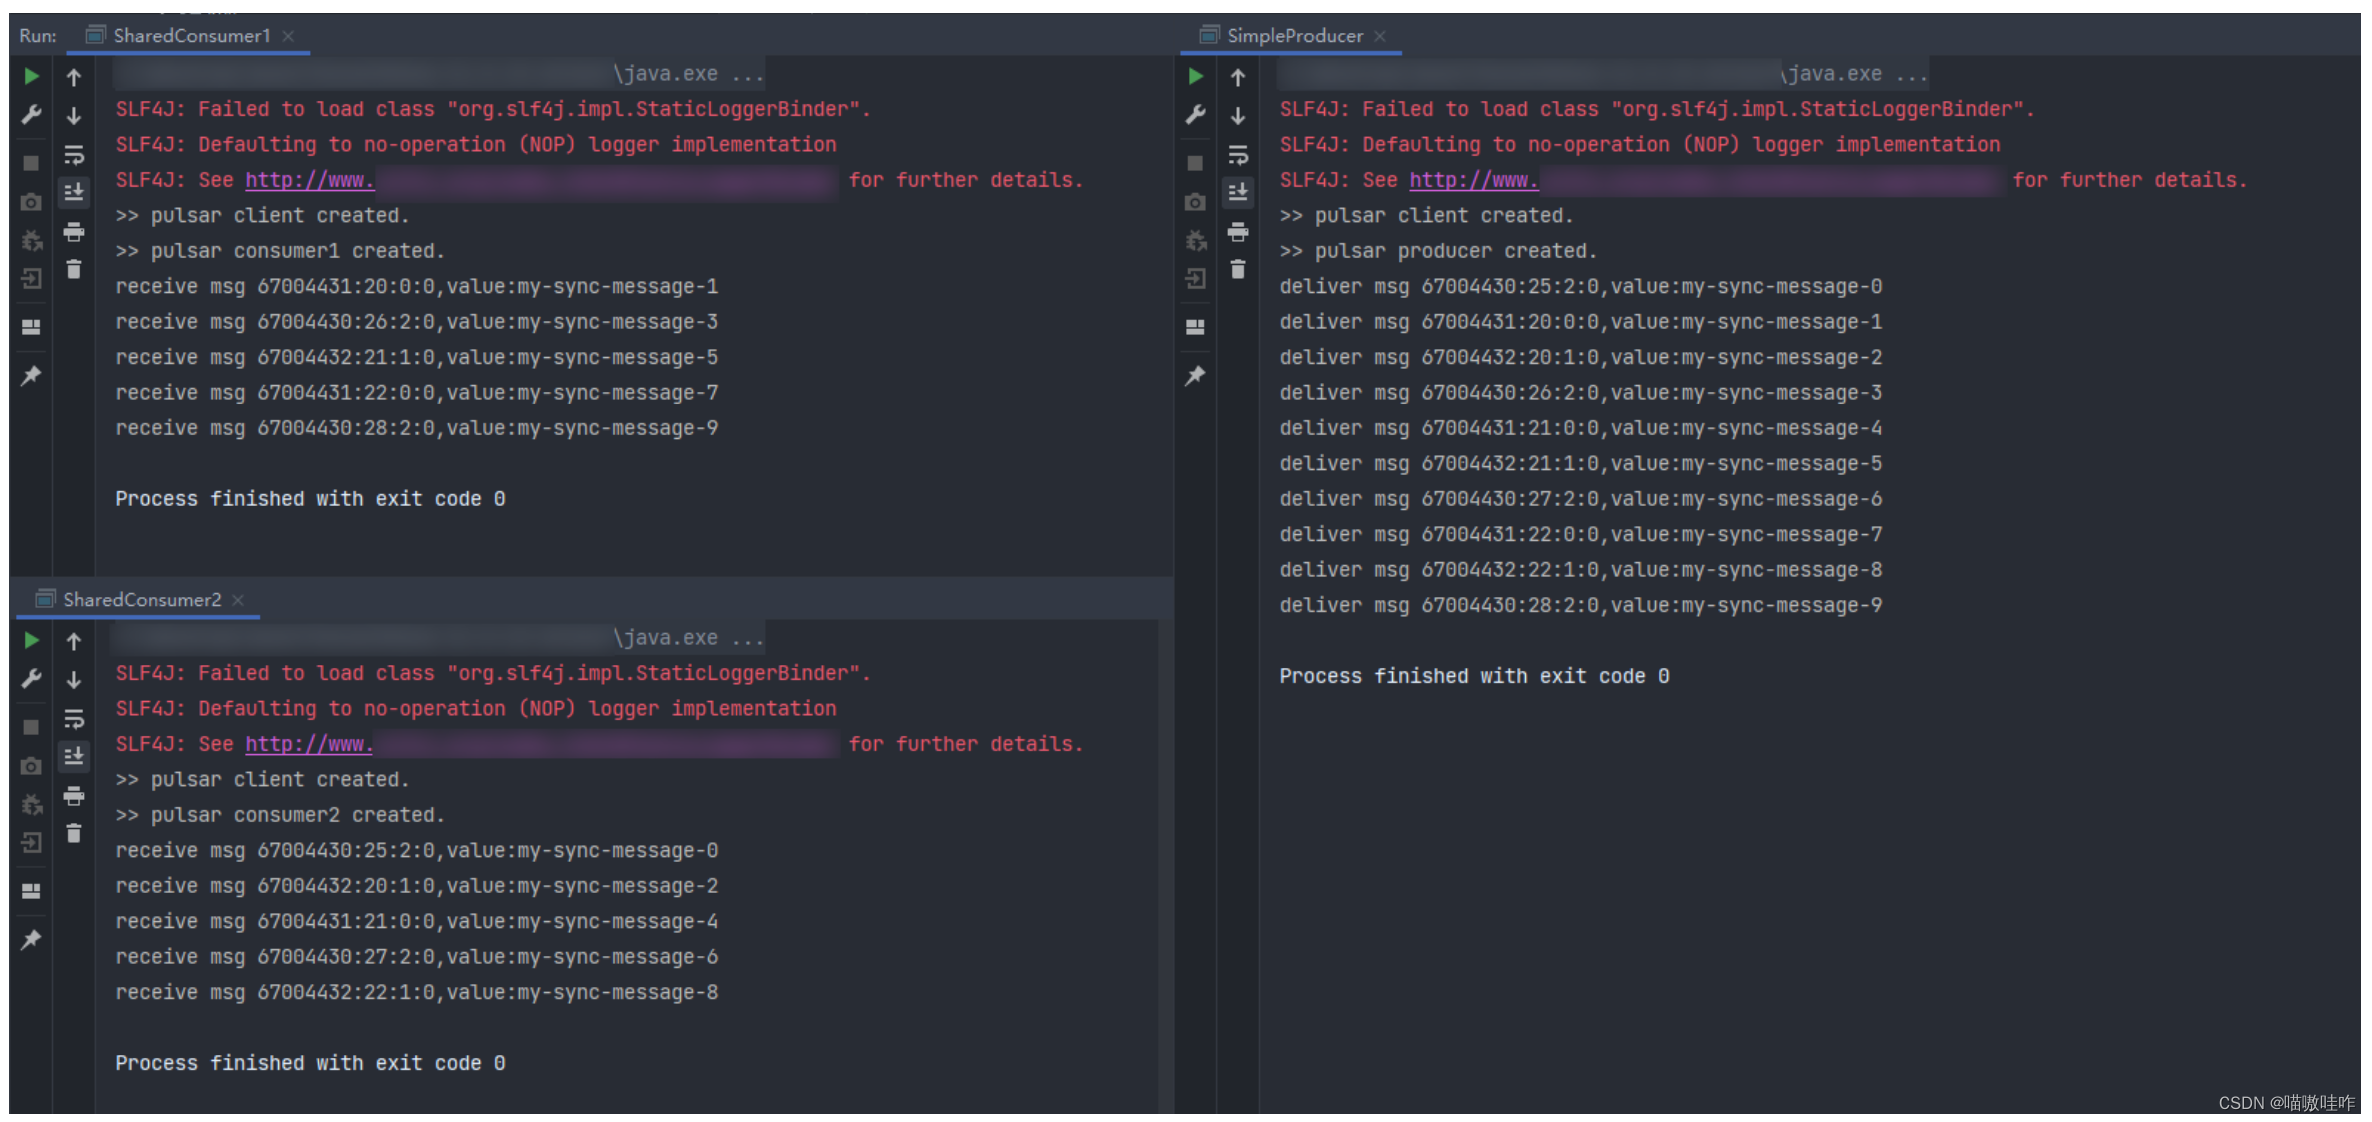Restore layout icon in SimpleProducer panel
This screenshot has height=1122, width=2372.
pyautogui.click(x=1195, y=327)
